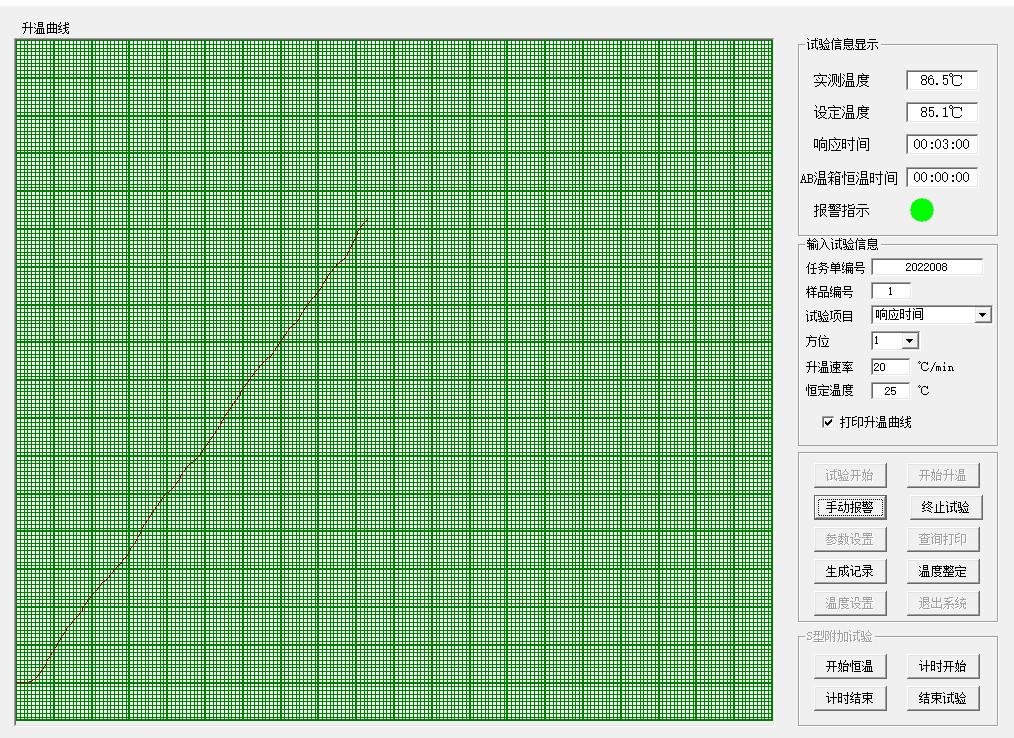Image resolution: width=1014 pixels, height=738 pixels.
Task: Toggle the 打印升温曲线 print curve checkbox
Action: point(827,422)
